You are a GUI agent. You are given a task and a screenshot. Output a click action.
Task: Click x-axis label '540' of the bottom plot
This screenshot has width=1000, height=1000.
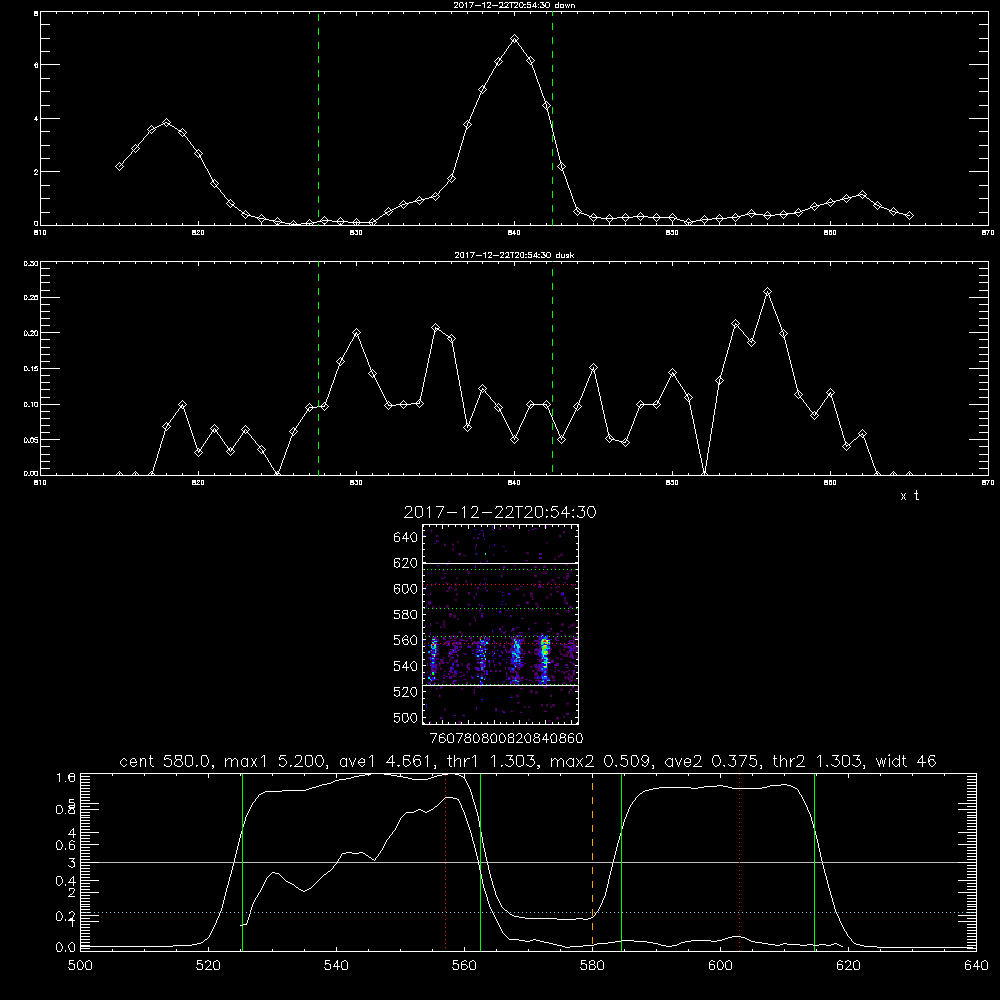(x=336, y=966)
